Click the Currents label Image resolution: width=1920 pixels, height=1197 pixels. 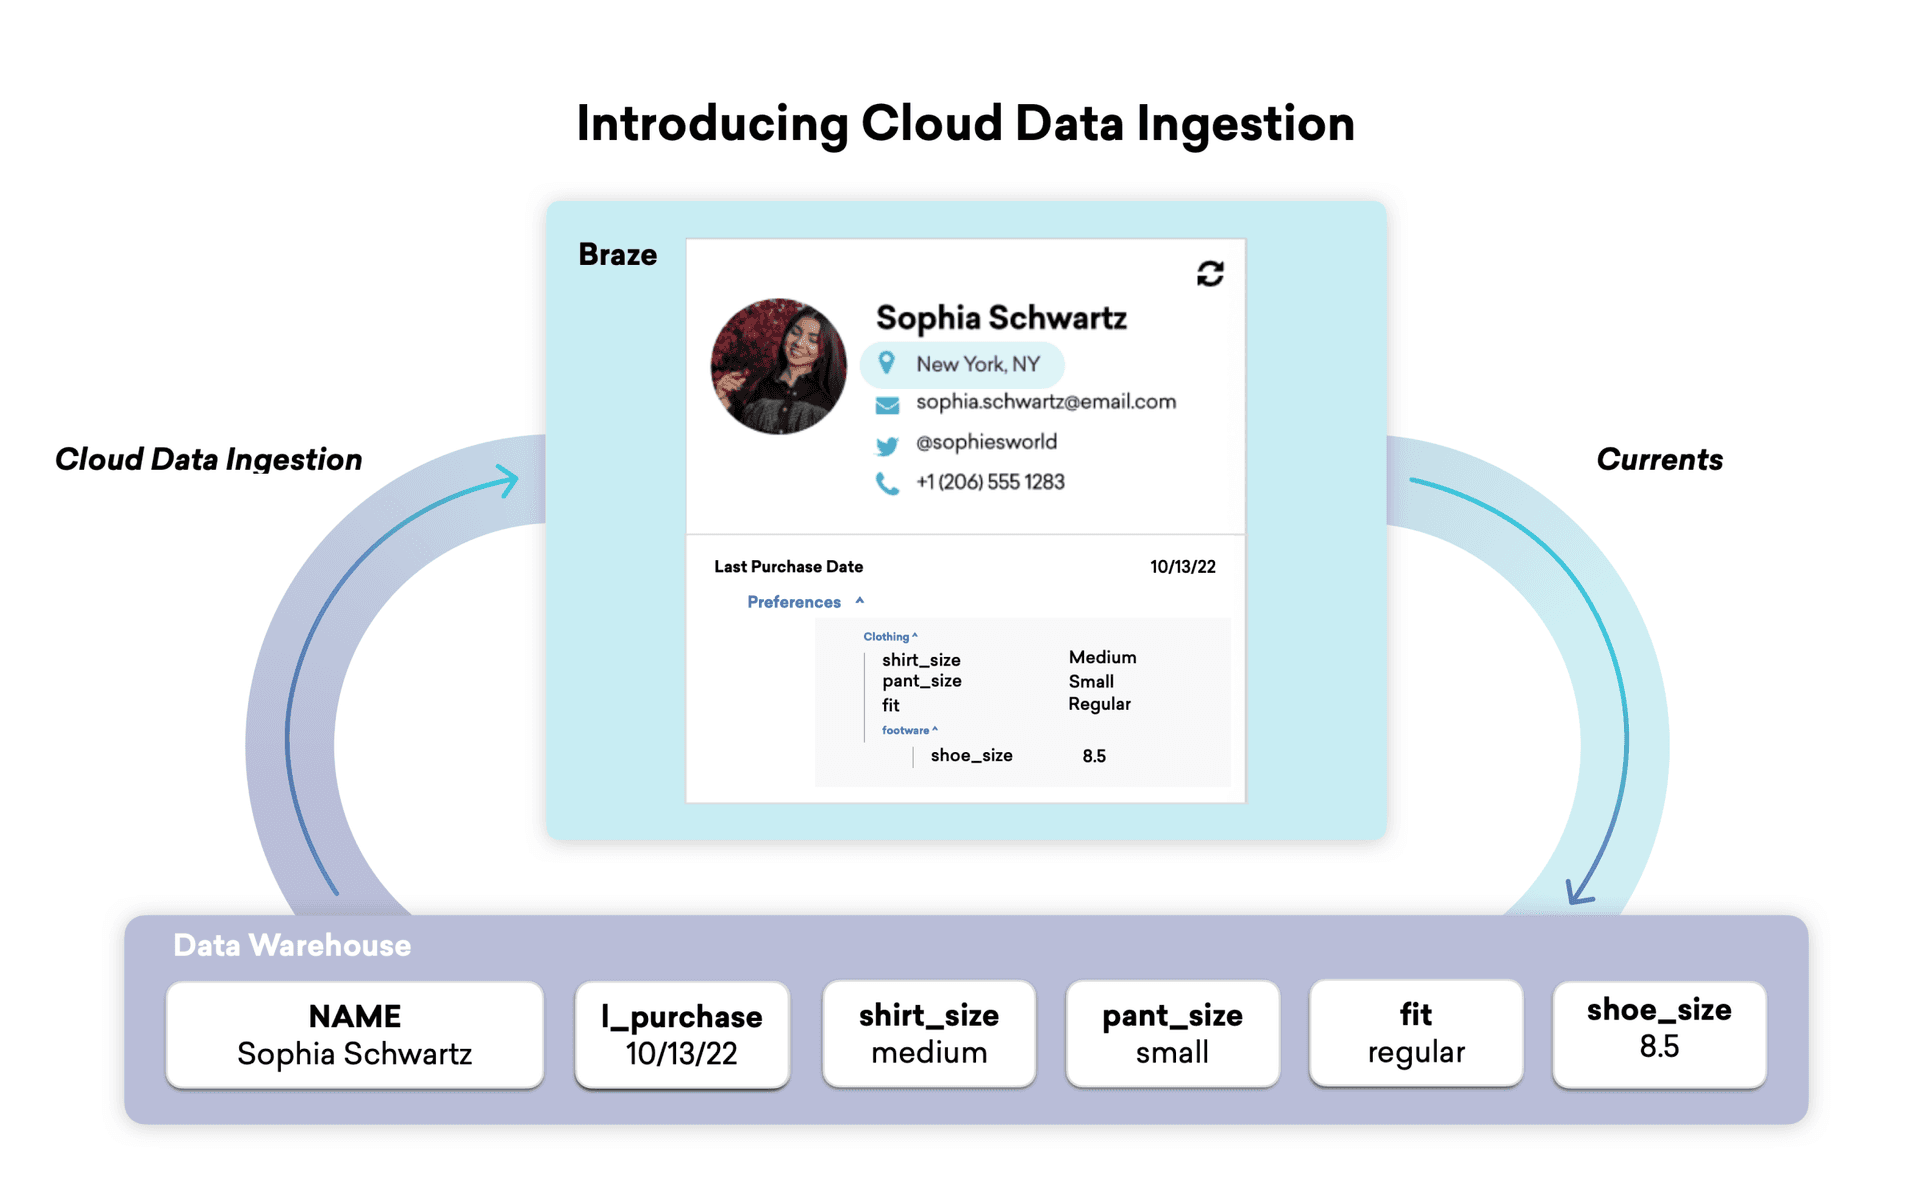coord(1659,459)
